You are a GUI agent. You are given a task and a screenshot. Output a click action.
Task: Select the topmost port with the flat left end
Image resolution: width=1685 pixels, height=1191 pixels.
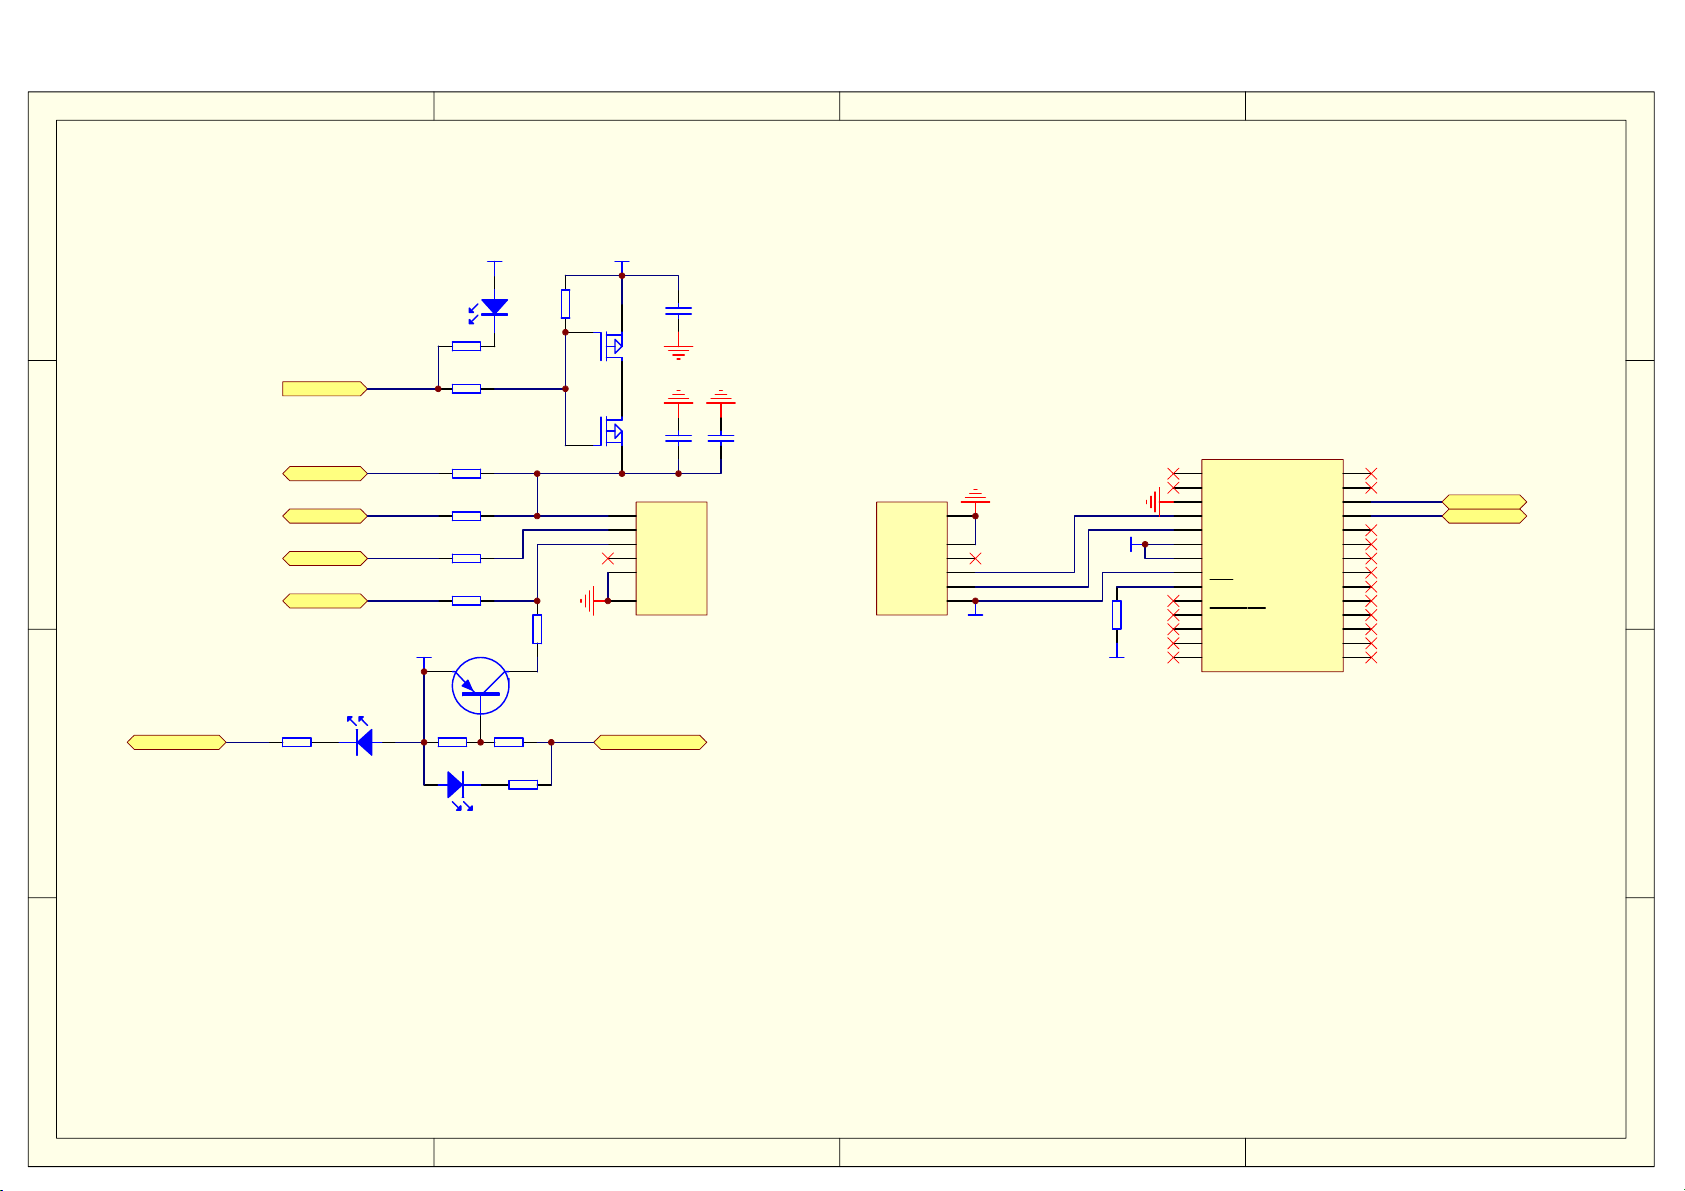pos(325,388)
